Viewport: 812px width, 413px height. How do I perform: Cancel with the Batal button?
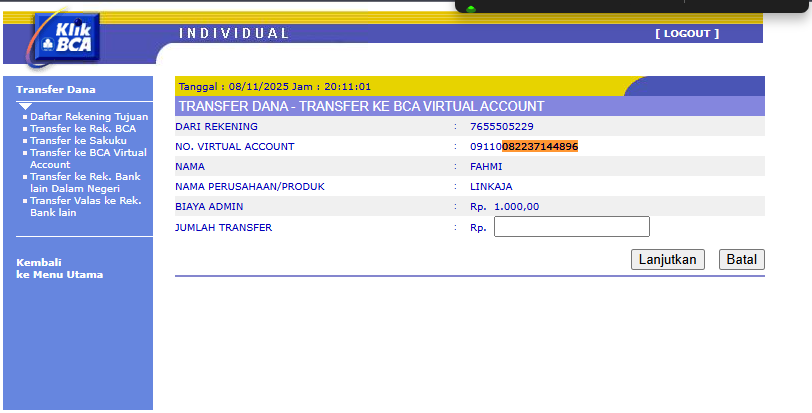click(x=742, y=259)
